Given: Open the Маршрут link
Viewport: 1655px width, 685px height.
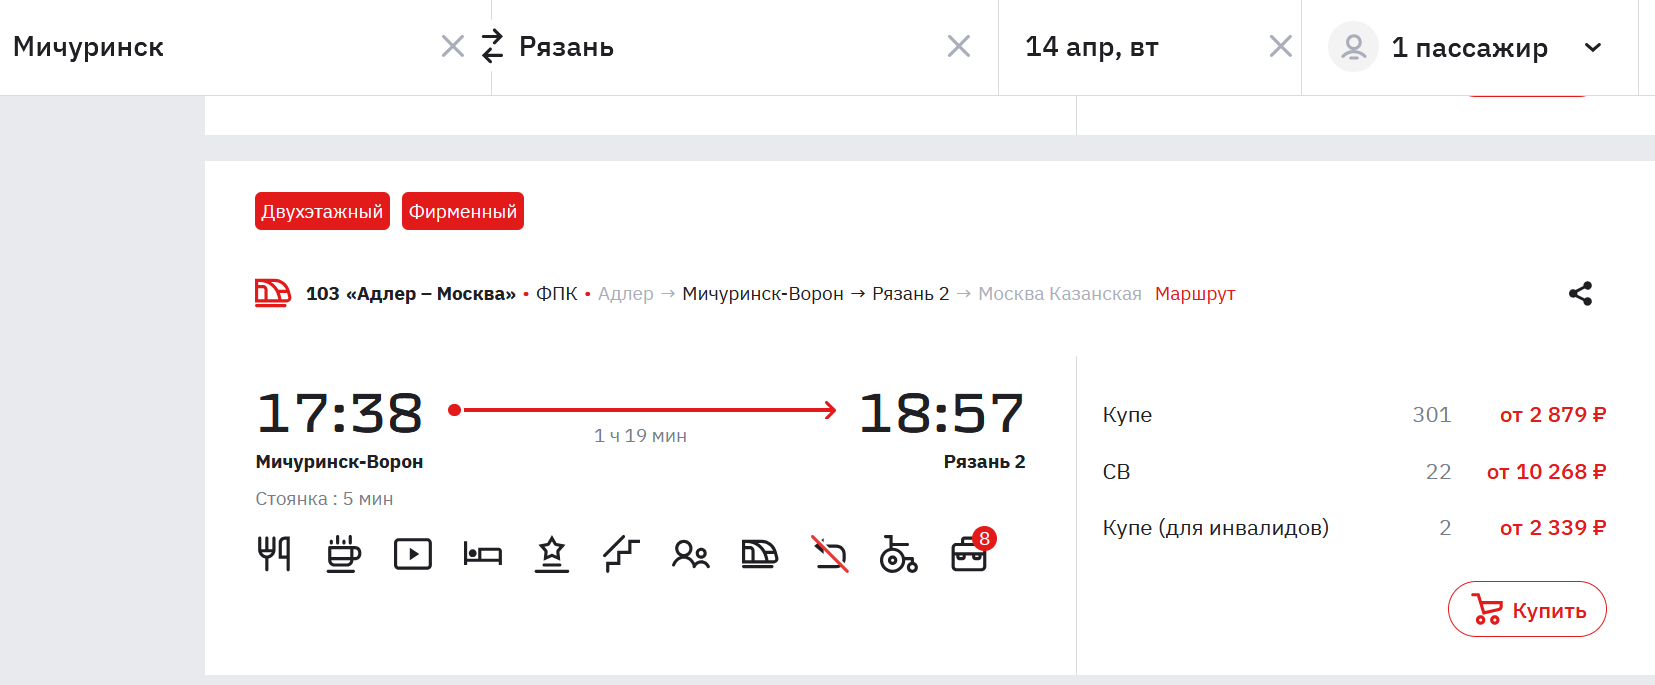Looking at the screenshot, I should click(x=1195, y=294).
